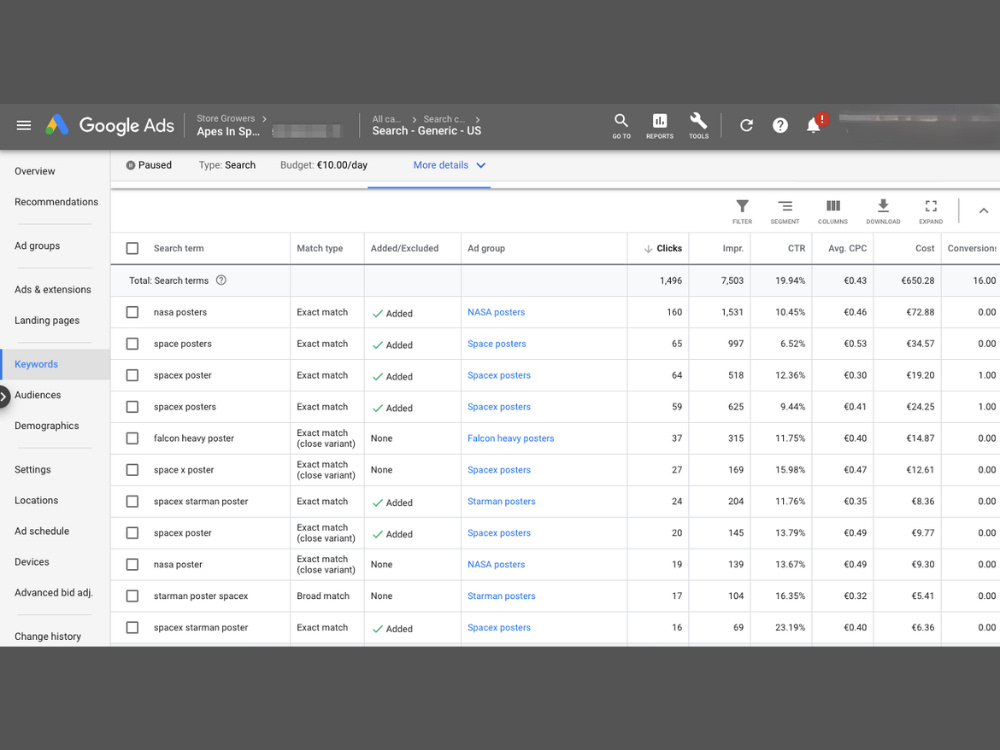
Task: Open Ad groups in the sidebar
Action: 37,246
